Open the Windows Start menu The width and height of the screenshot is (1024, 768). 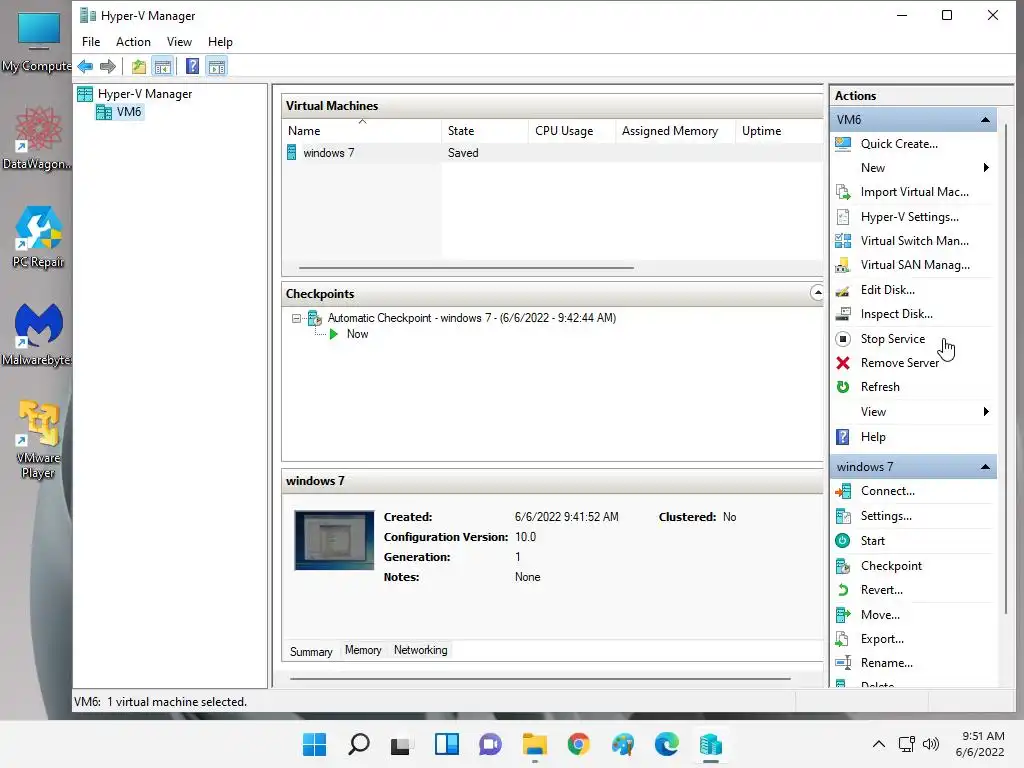[315, 744]
